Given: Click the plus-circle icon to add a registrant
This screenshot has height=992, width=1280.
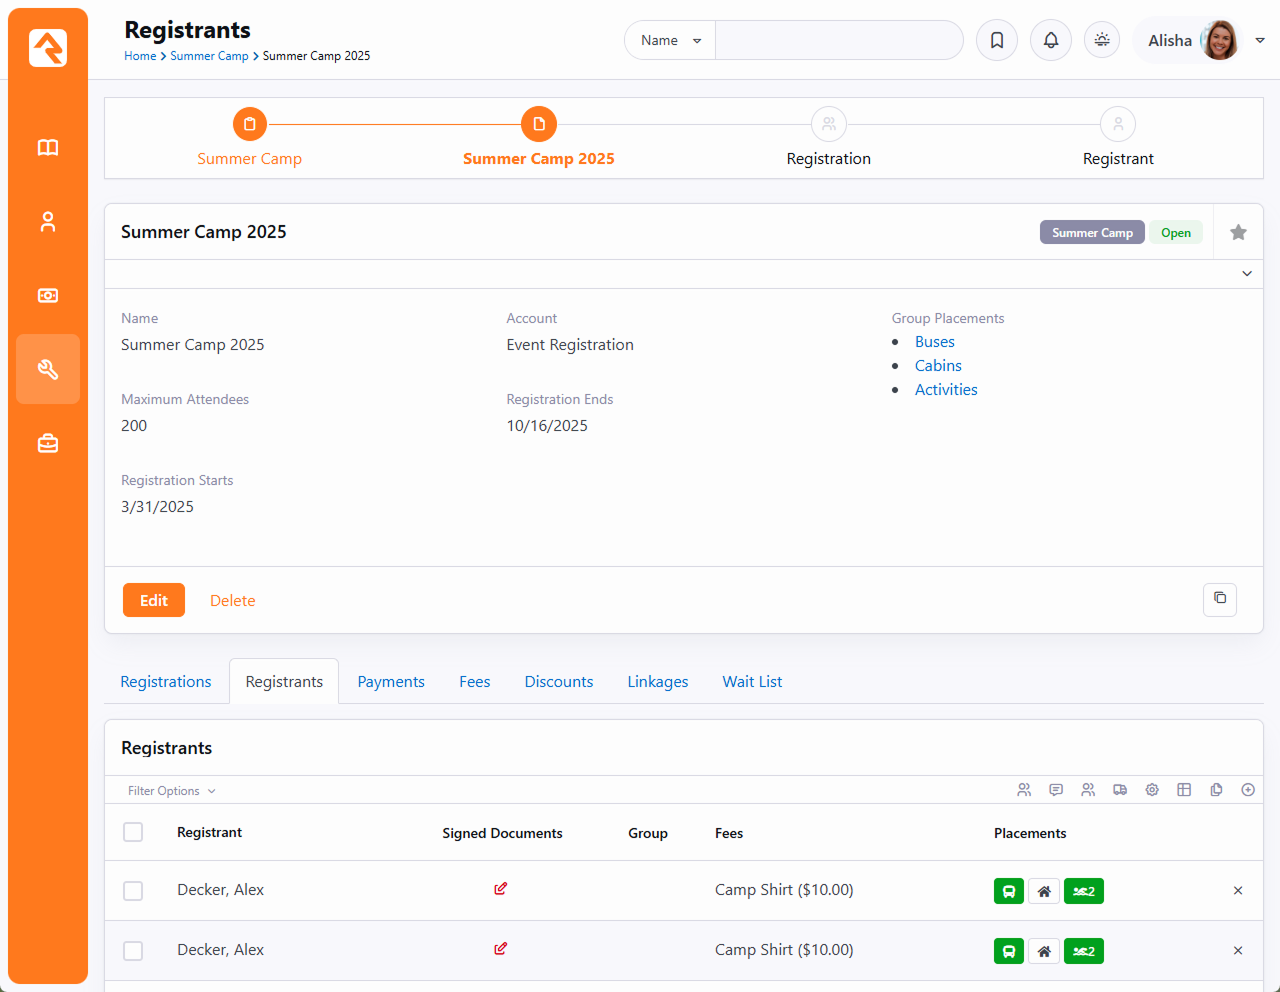Looking at the screenshot, I should click(1248, 790).
